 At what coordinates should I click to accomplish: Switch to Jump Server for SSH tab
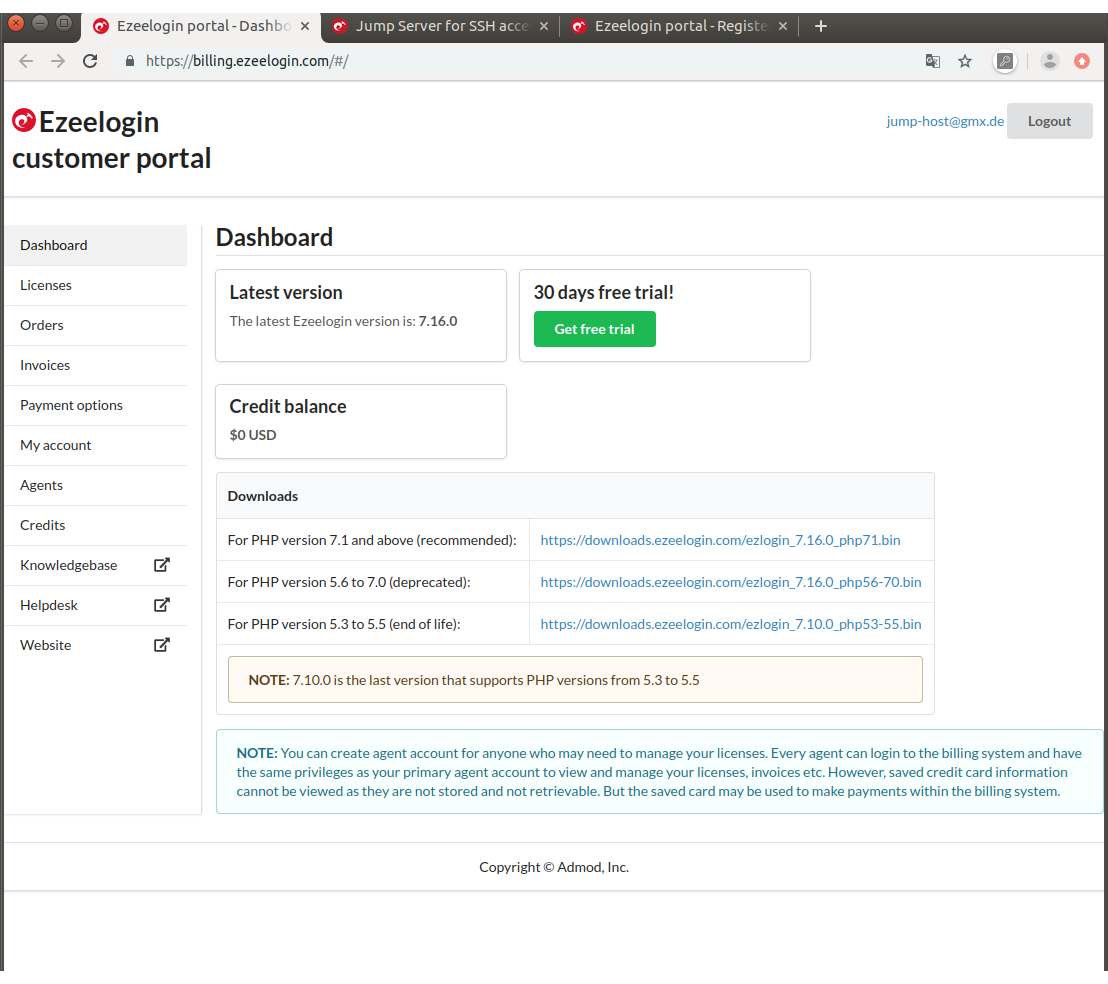pyautogui.click(x=441, y=26)
